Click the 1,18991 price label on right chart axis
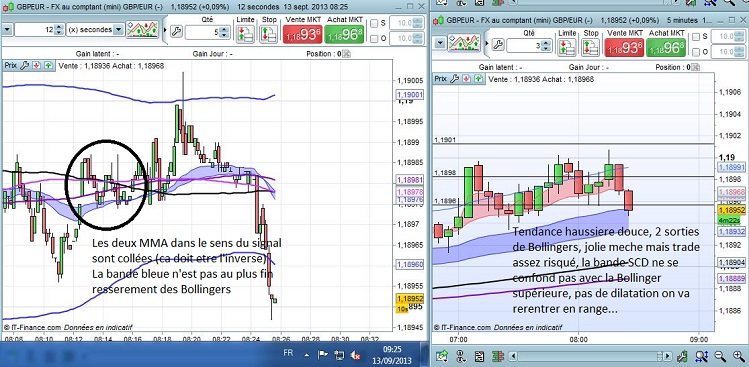Viewport: 749px width, 367px height. [x=732, y=167]
